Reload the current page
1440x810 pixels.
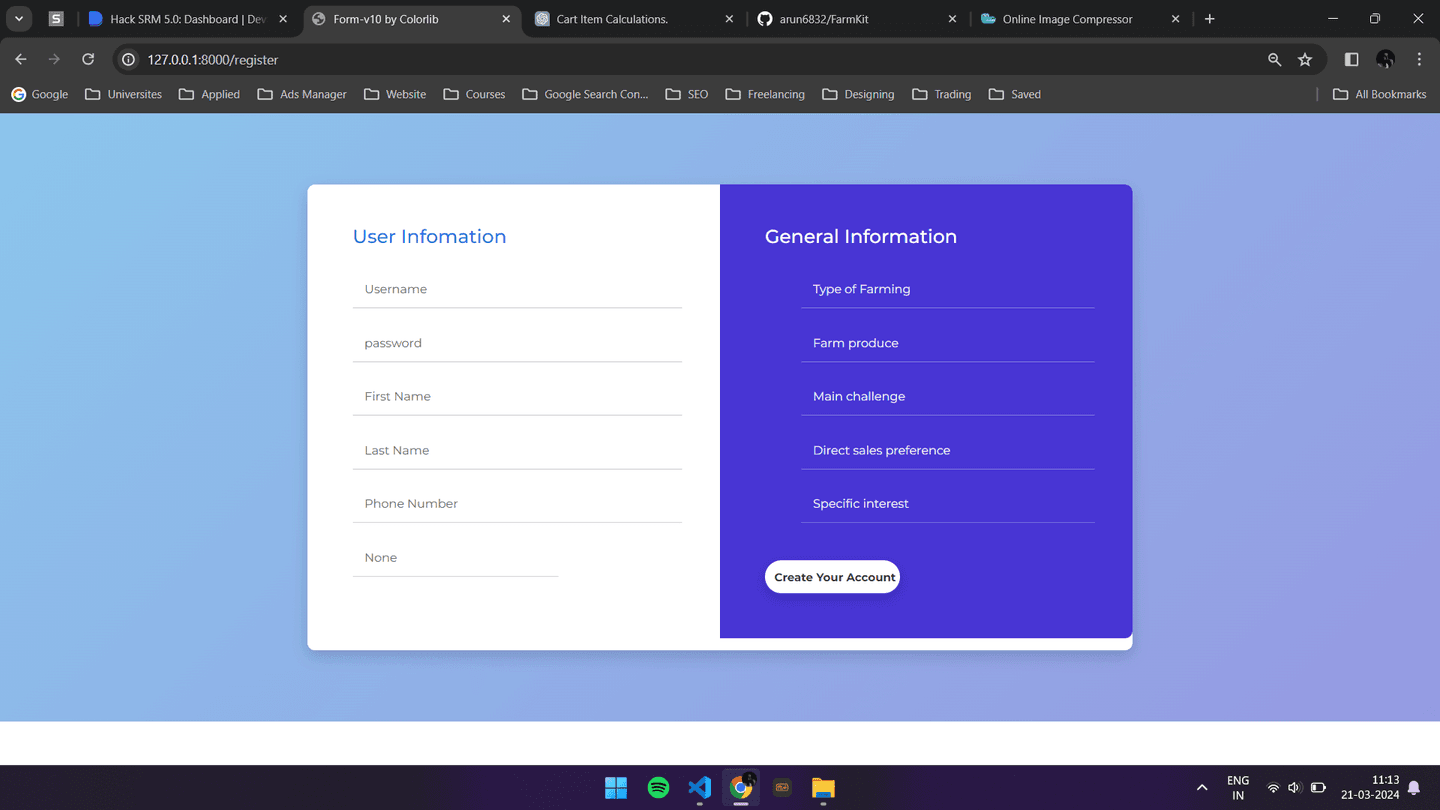[x=88, y=60]
